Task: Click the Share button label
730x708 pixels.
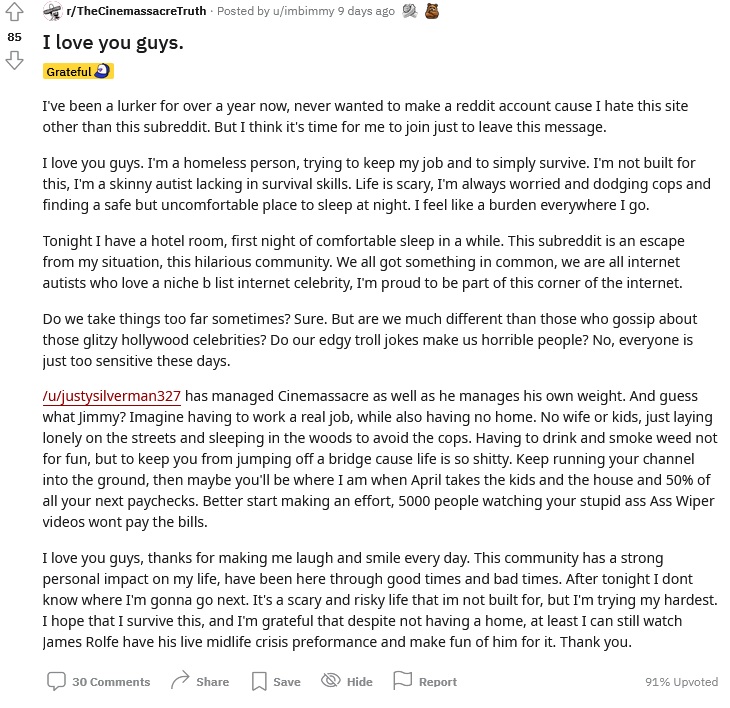Action: point(212,682)
